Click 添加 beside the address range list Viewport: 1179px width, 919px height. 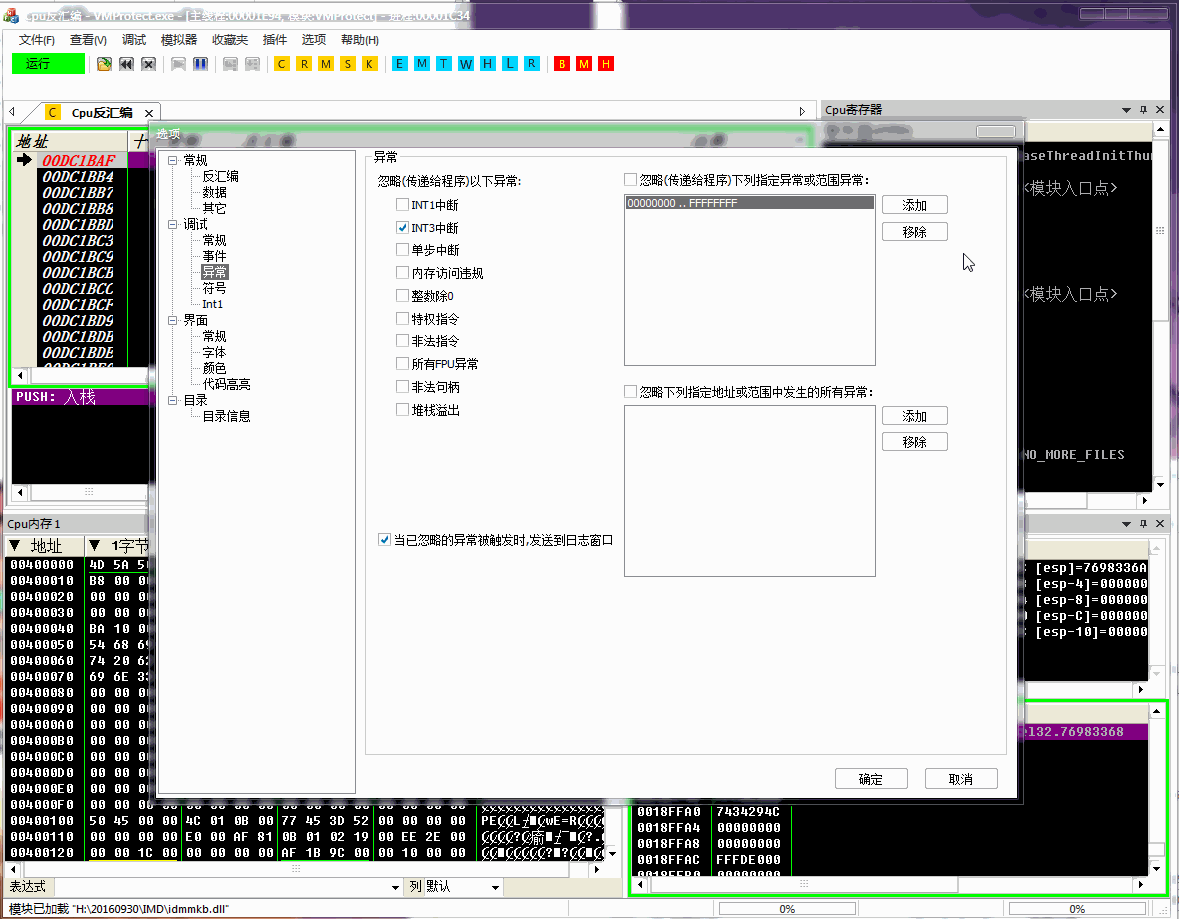click(914, 416)
